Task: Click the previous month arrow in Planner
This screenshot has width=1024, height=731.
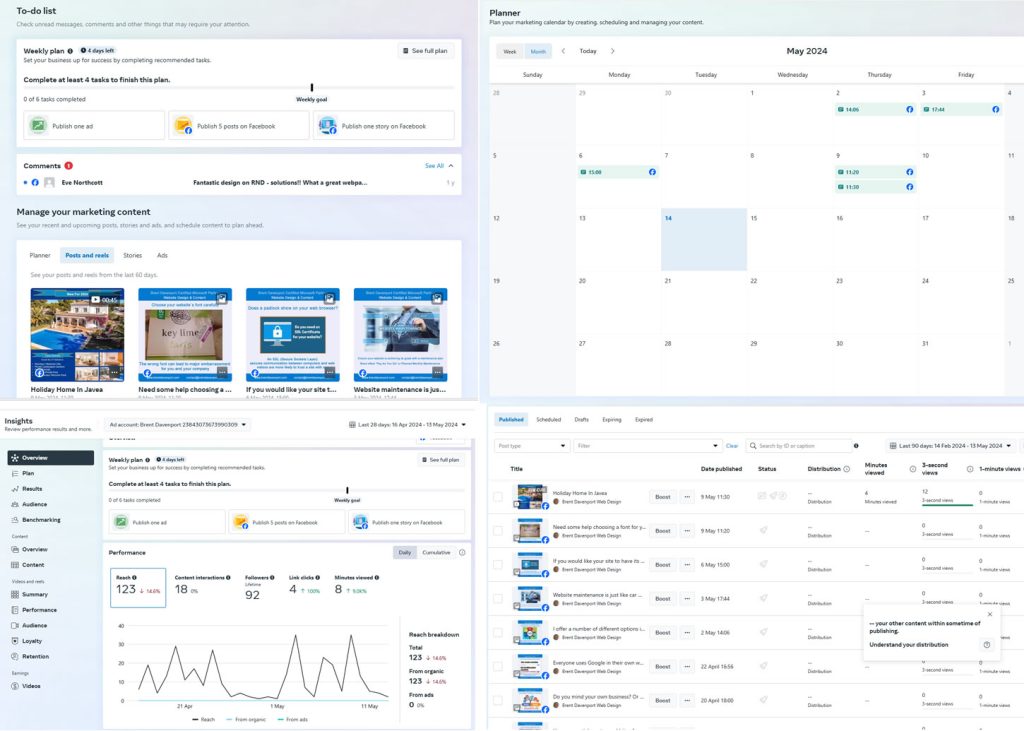Action: point(563,51)
